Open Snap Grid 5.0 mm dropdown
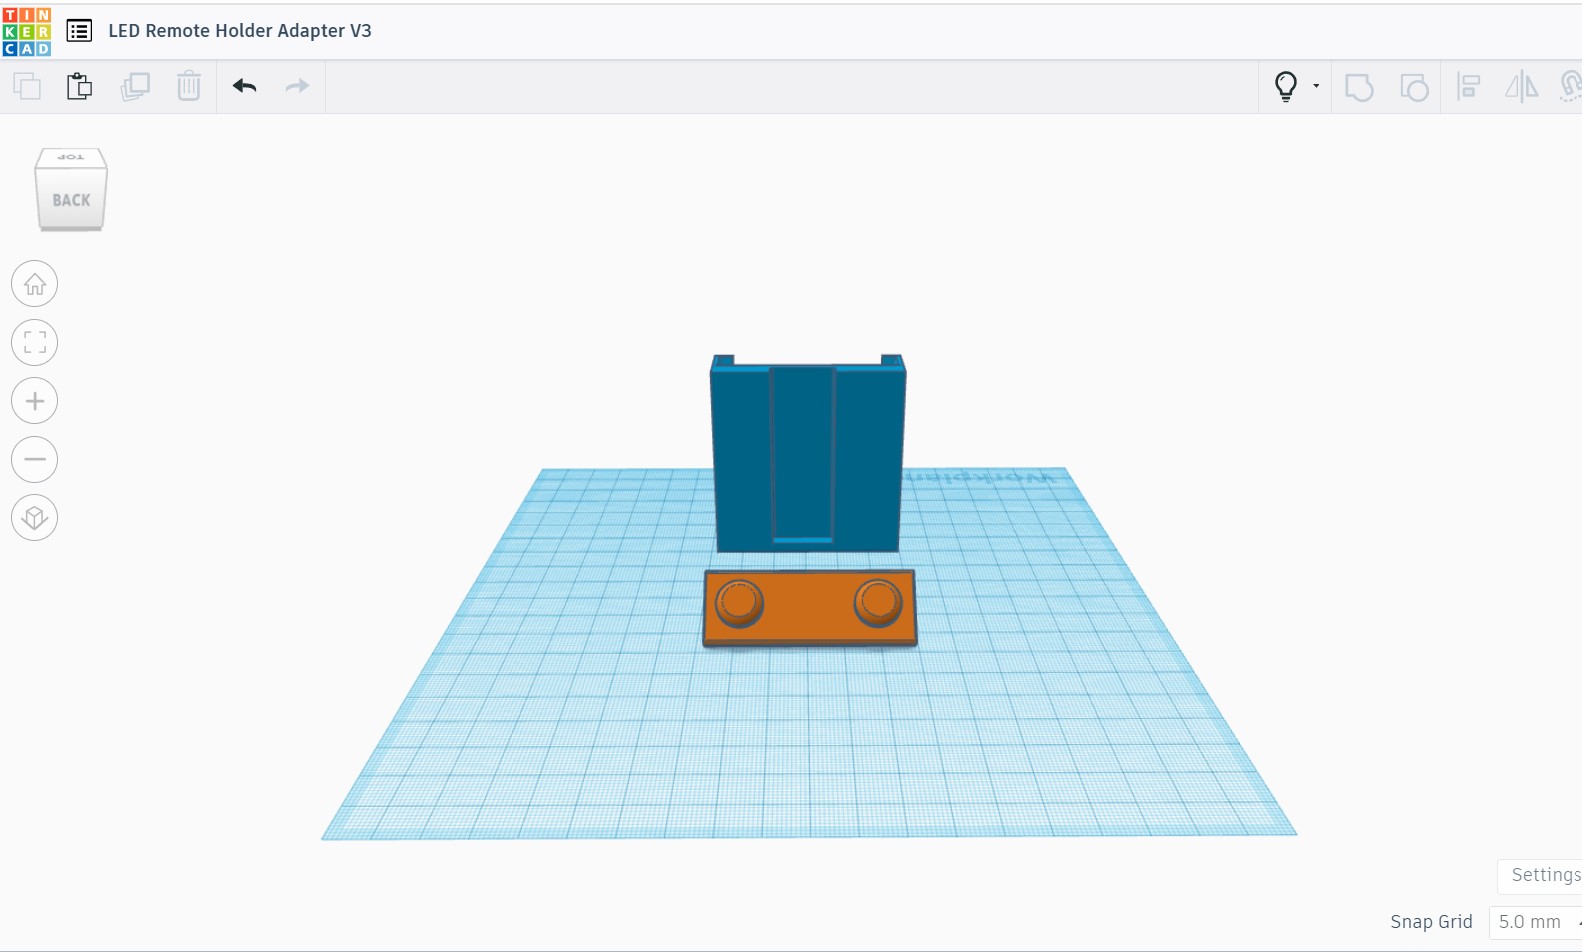The height and width of the screenshot is (952, 1582). click(x=1535, y=922)
